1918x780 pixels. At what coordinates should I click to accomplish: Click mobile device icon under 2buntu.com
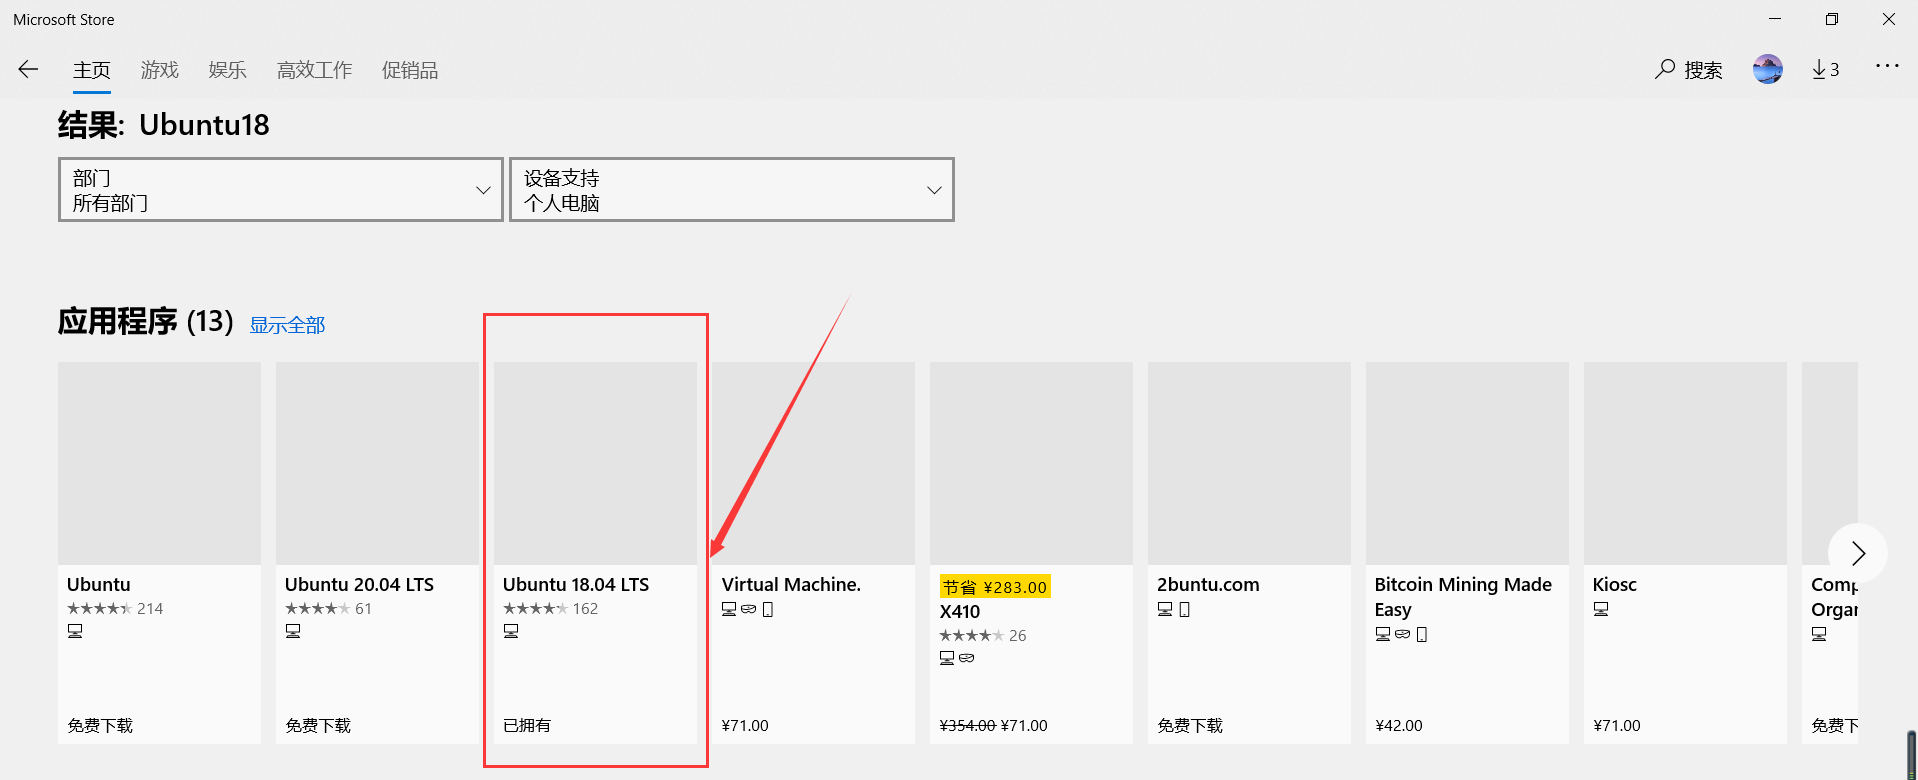tap(1185, 609)
